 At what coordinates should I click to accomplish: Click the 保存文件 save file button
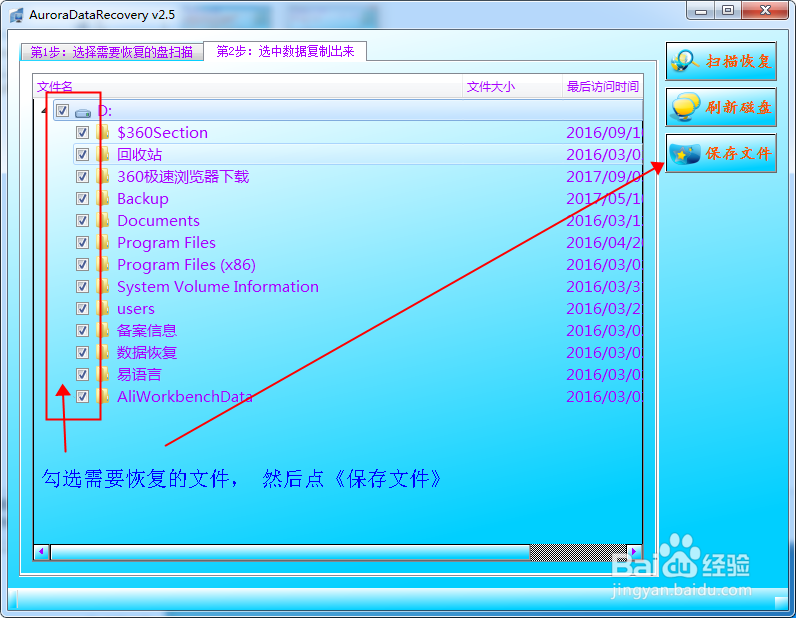tap(721, 153)
